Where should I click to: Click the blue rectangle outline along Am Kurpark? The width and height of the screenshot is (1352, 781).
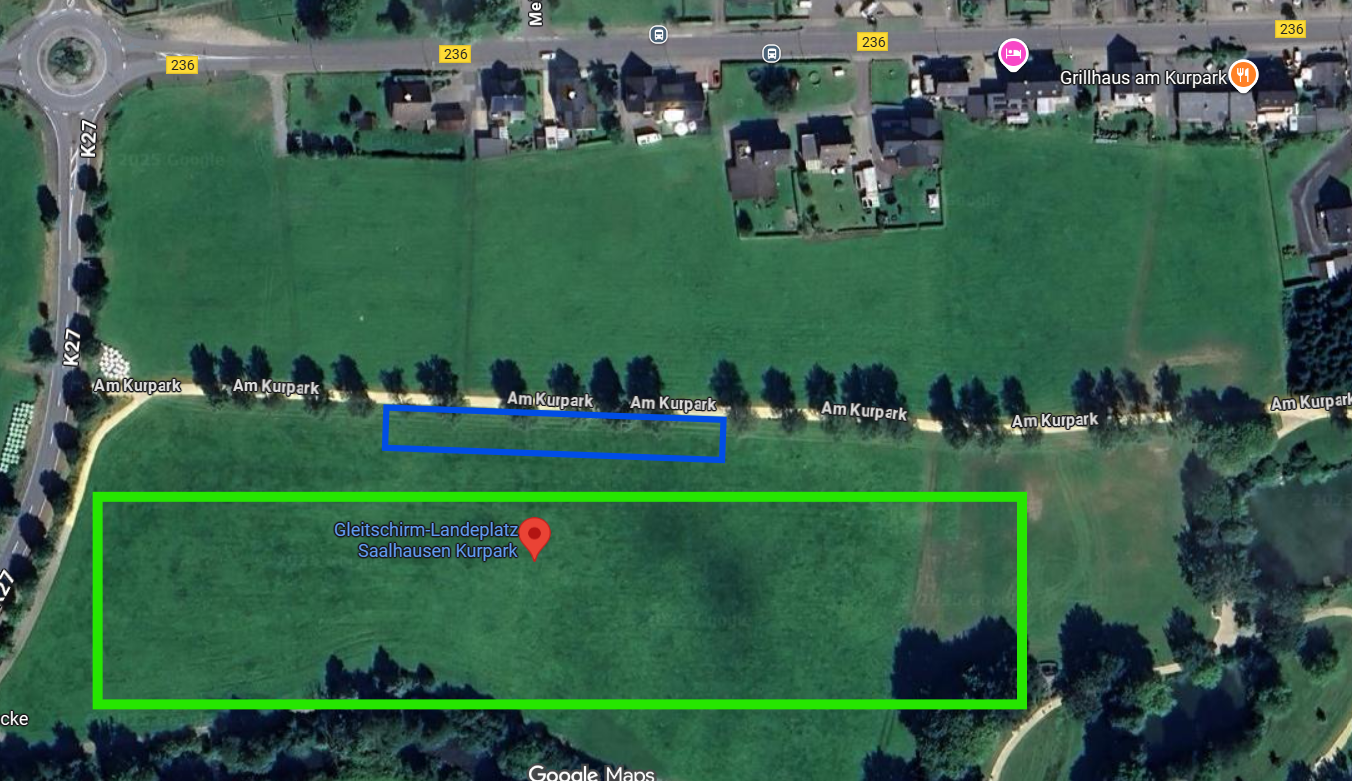(554, 433)
